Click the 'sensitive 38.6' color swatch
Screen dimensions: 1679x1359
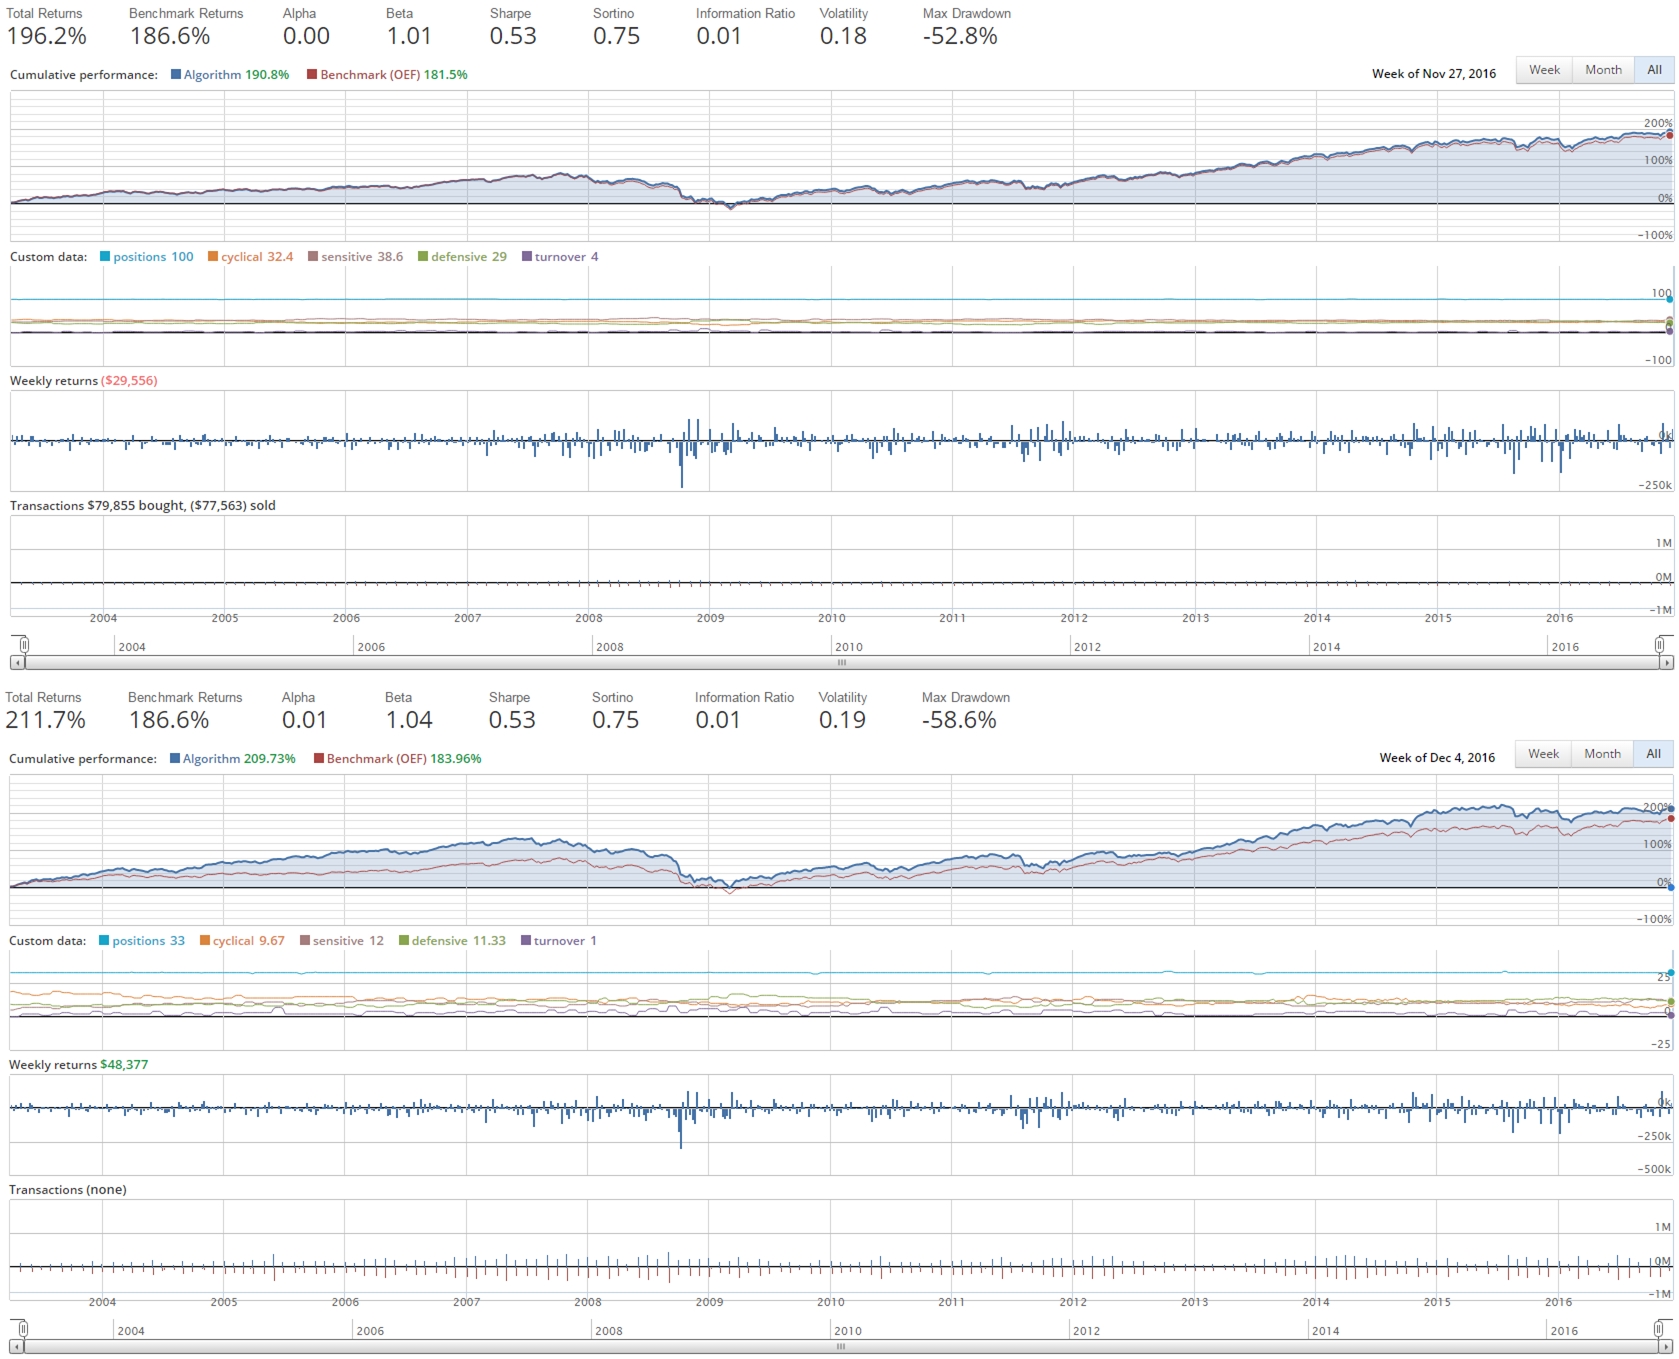[313, 257]
